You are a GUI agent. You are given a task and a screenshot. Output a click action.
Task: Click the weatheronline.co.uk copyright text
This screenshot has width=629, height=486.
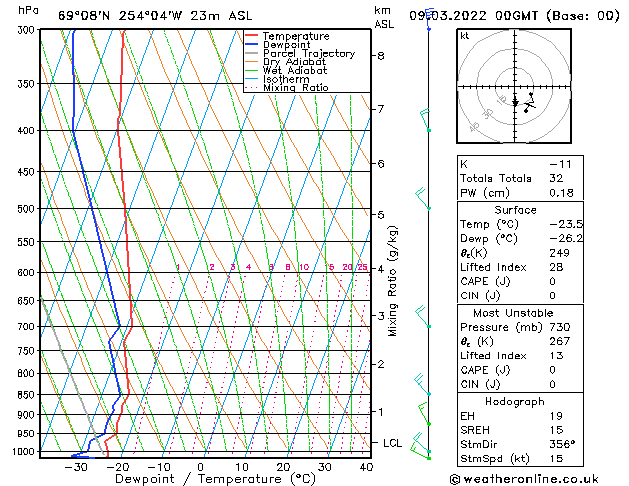coord(525,479)
